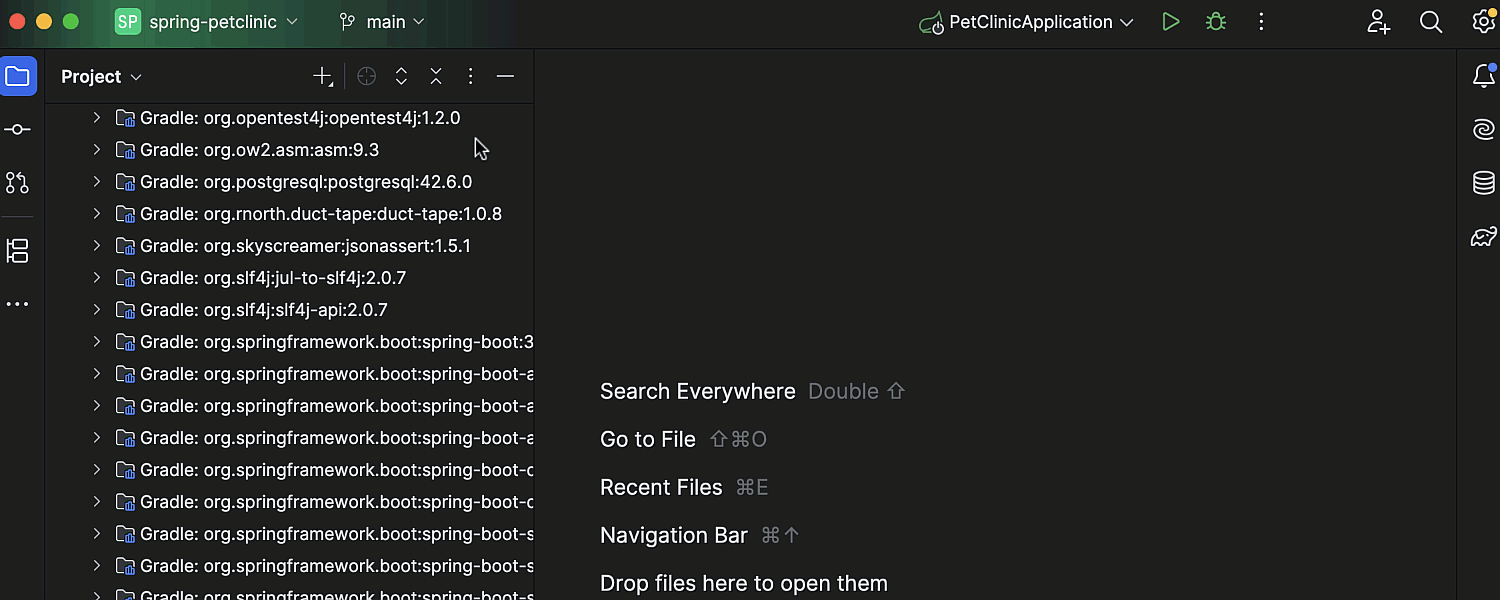
Task: Run PetClinicApplication with green play button
Action: click(x=1170, y=22)
